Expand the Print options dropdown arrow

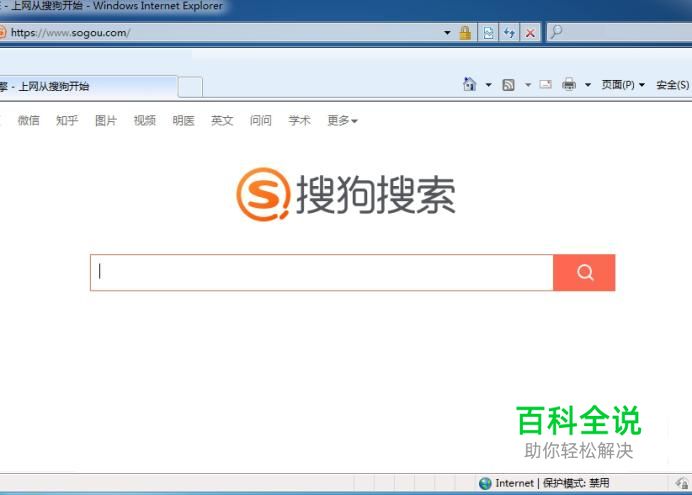point(587,84)
